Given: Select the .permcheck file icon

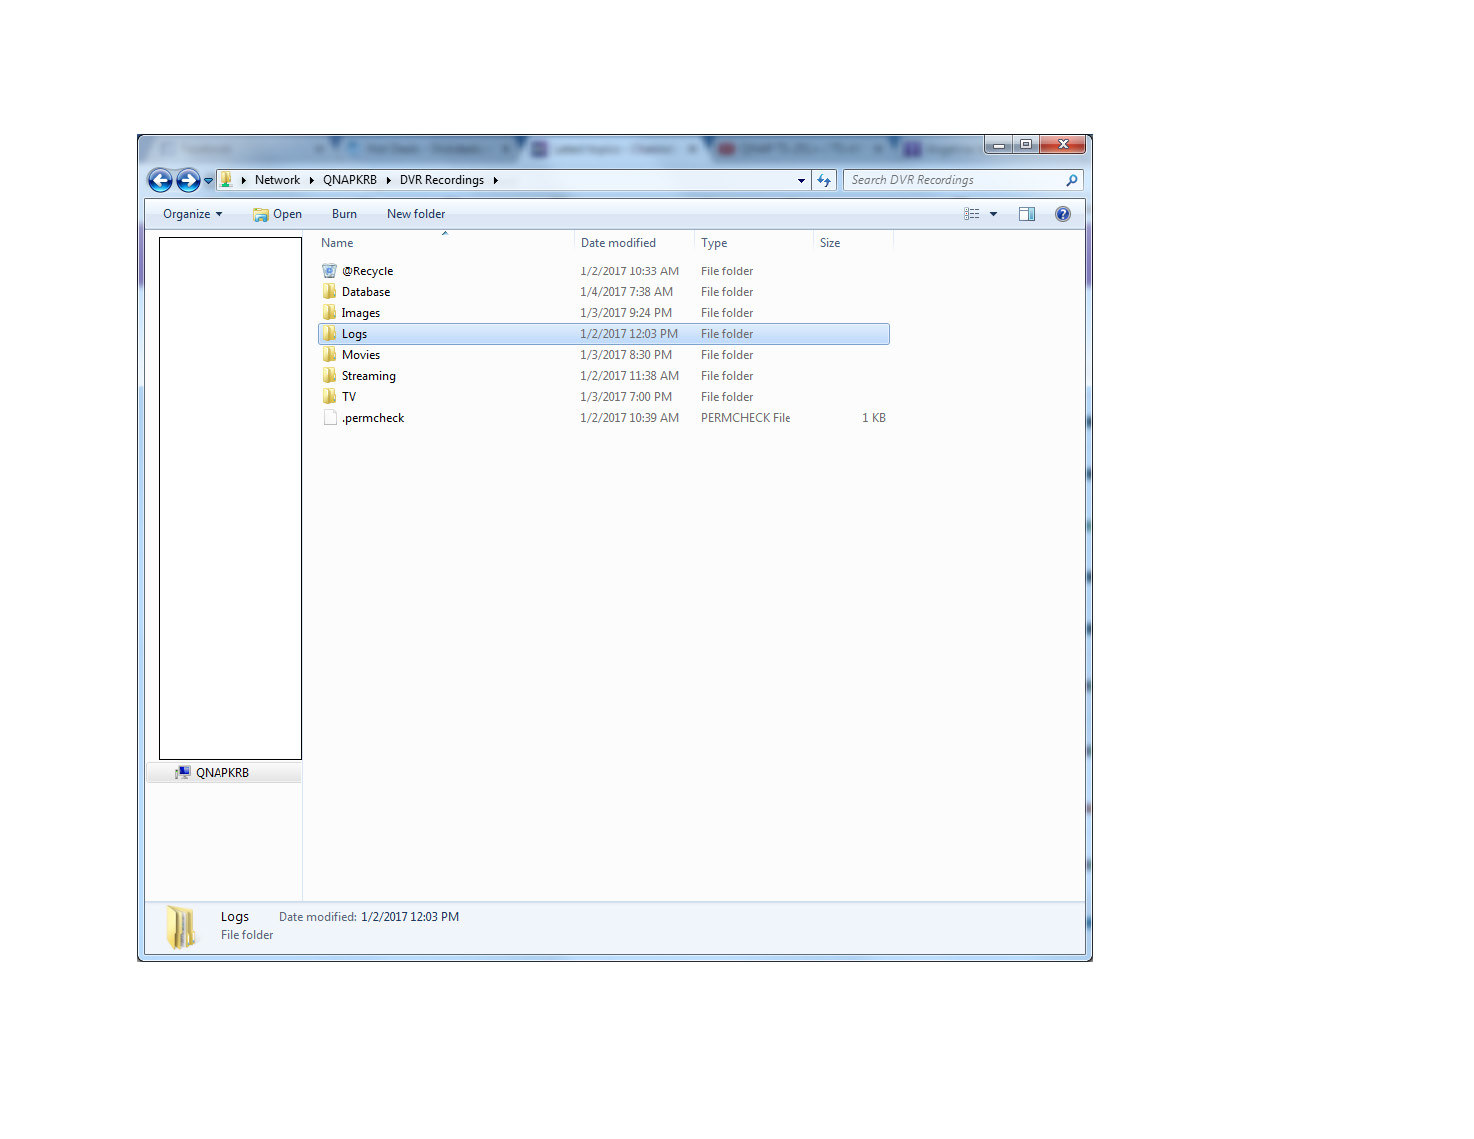Looking at the screenshot, I should tap(329, 418).
